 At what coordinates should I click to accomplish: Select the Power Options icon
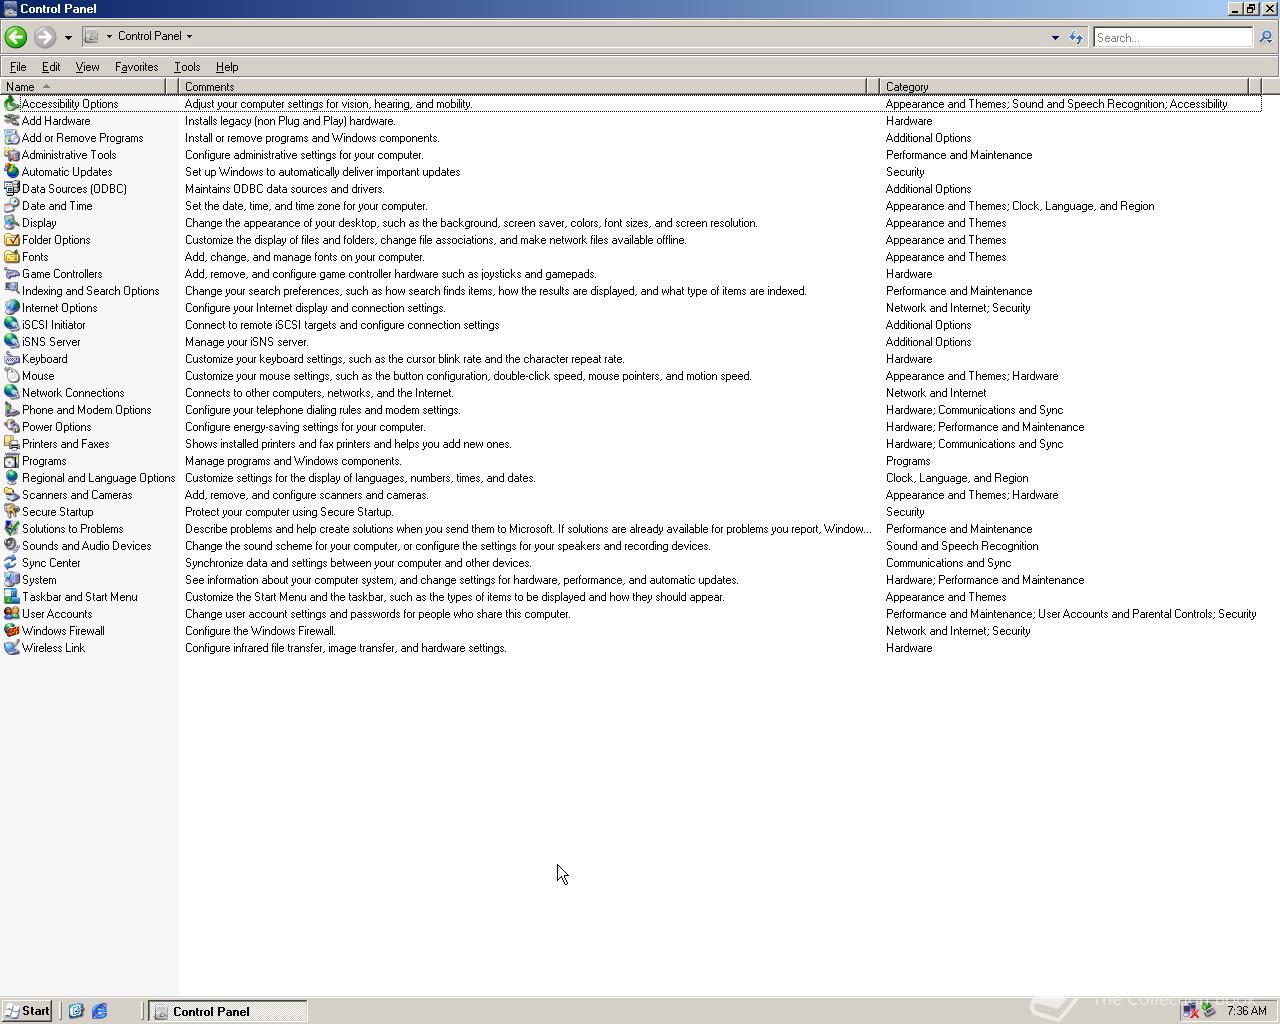pos(12,427)
